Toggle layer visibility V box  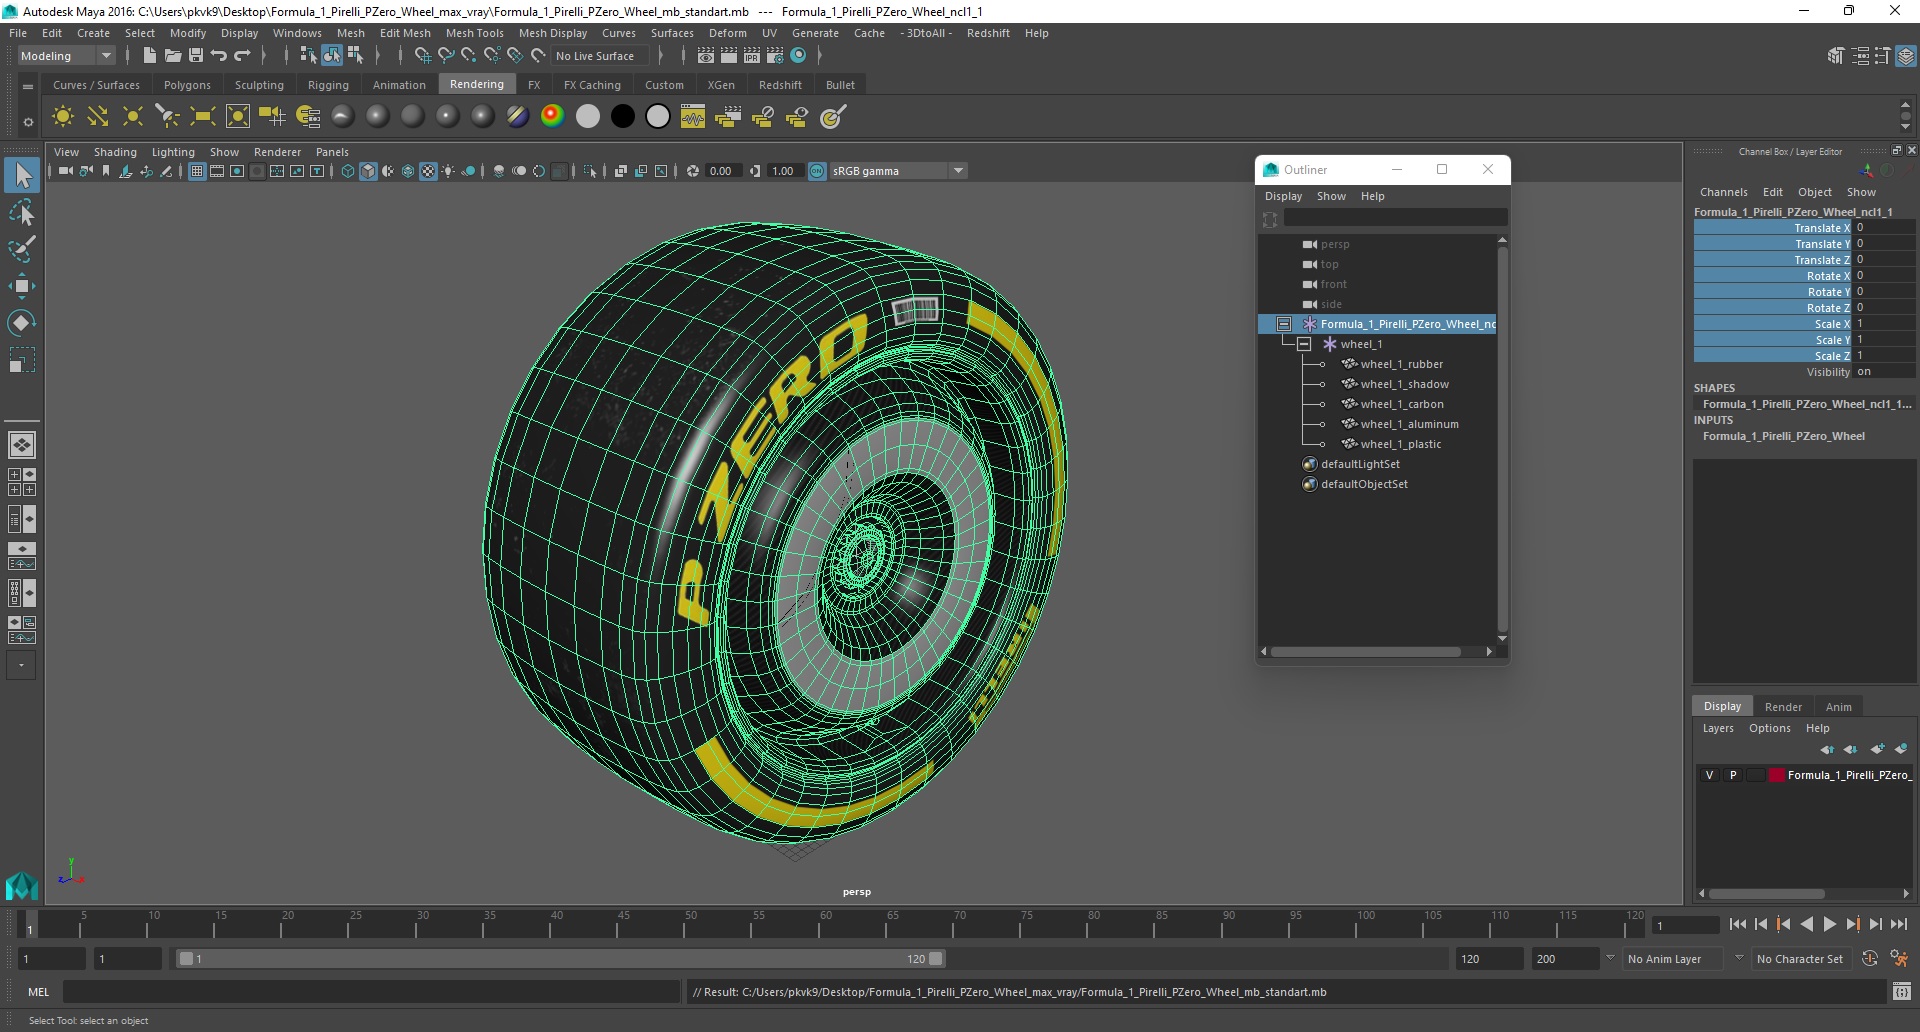coord(1710,775)
